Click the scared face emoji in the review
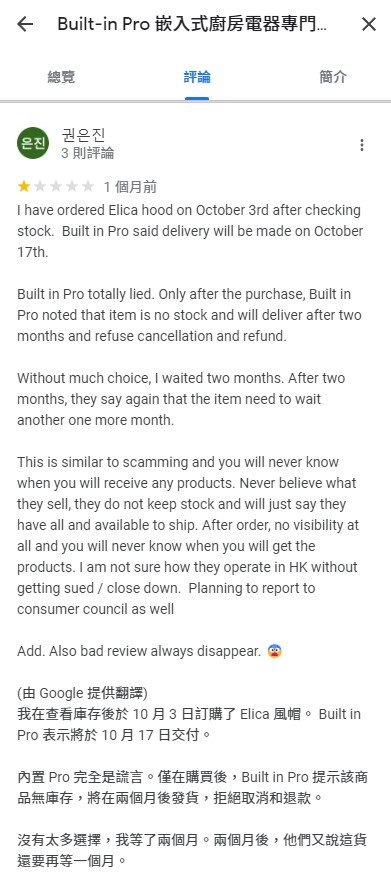391x882 pixels. click(x=275, y=652)
